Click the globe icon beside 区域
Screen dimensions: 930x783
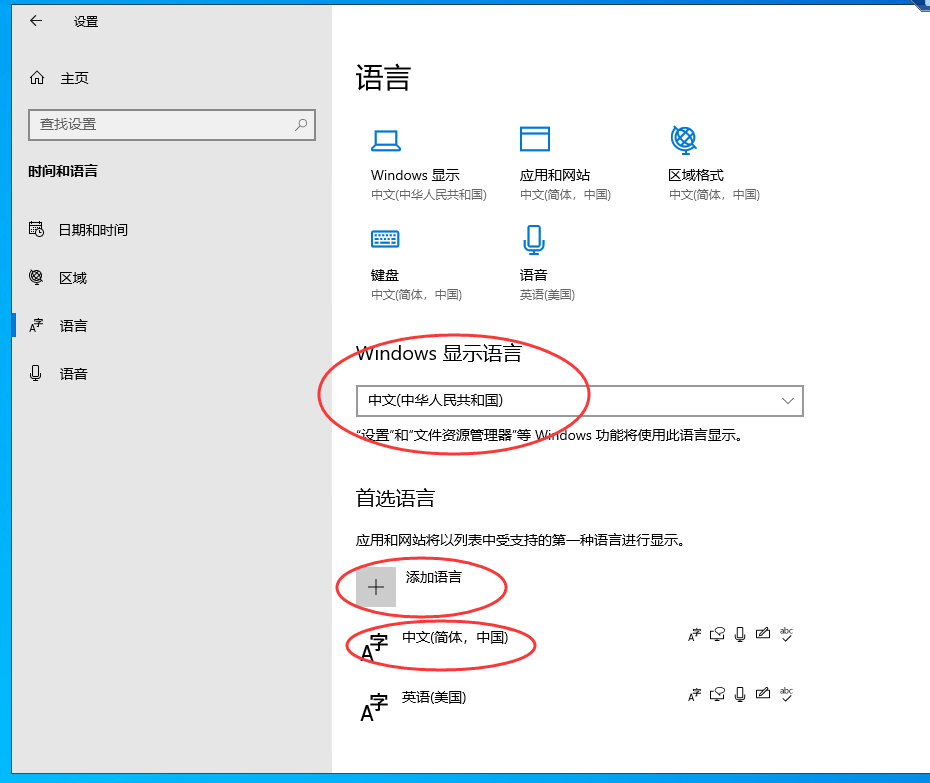[36, 277]
